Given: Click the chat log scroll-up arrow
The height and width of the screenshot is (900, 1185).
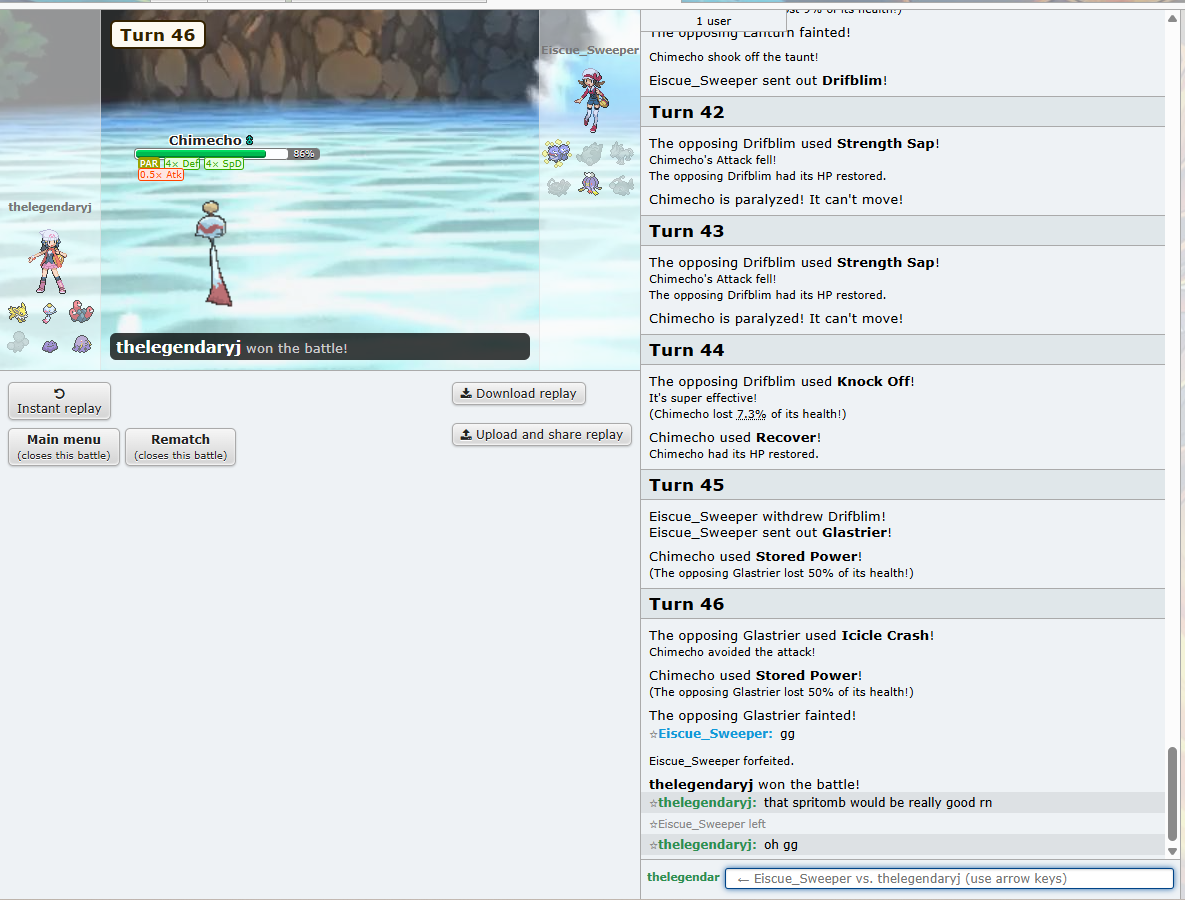Looking at the screenshot, I should point(1172,18).
